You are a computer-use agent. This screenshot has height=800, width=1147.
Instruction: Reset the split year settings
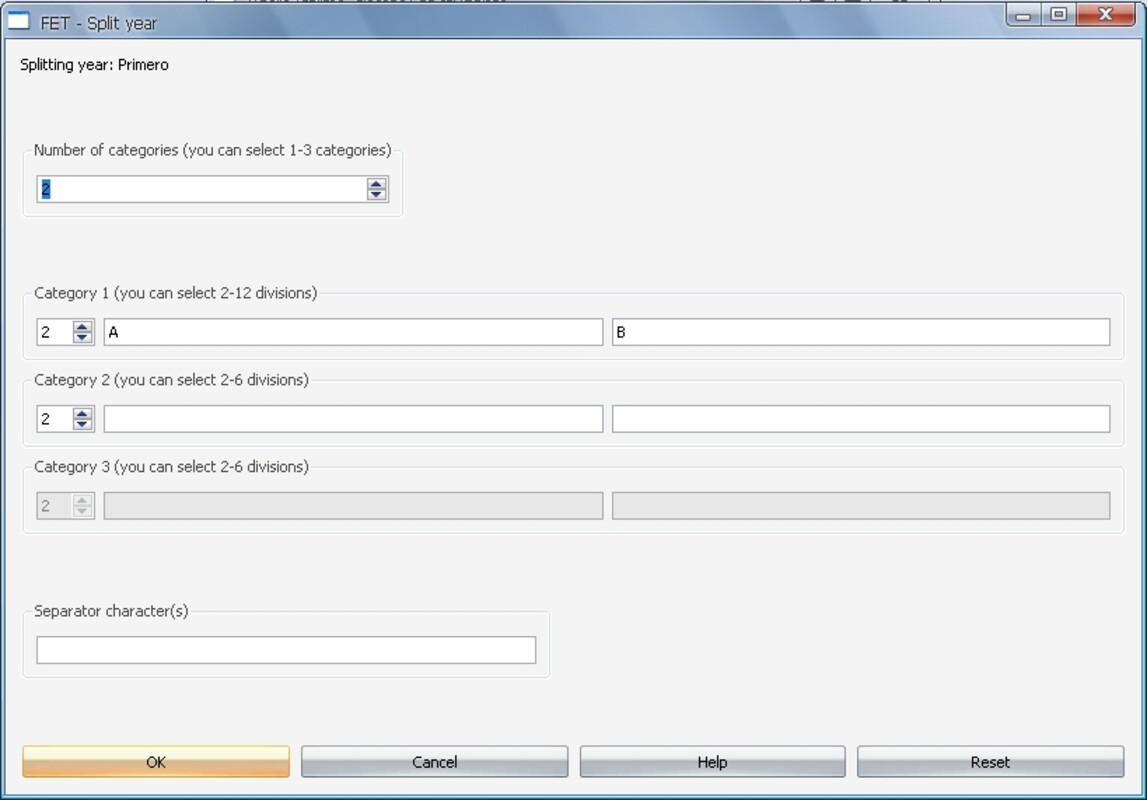[x=990, y=762]
